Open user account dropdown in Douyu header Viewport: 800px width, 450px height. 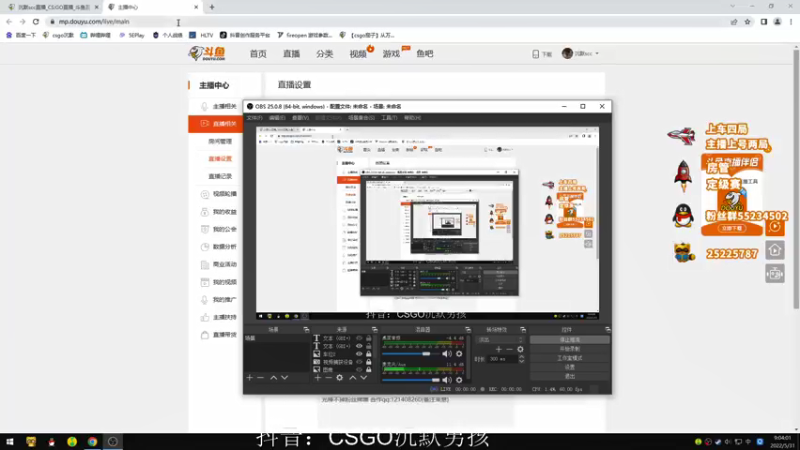click(x=581, y=54)
